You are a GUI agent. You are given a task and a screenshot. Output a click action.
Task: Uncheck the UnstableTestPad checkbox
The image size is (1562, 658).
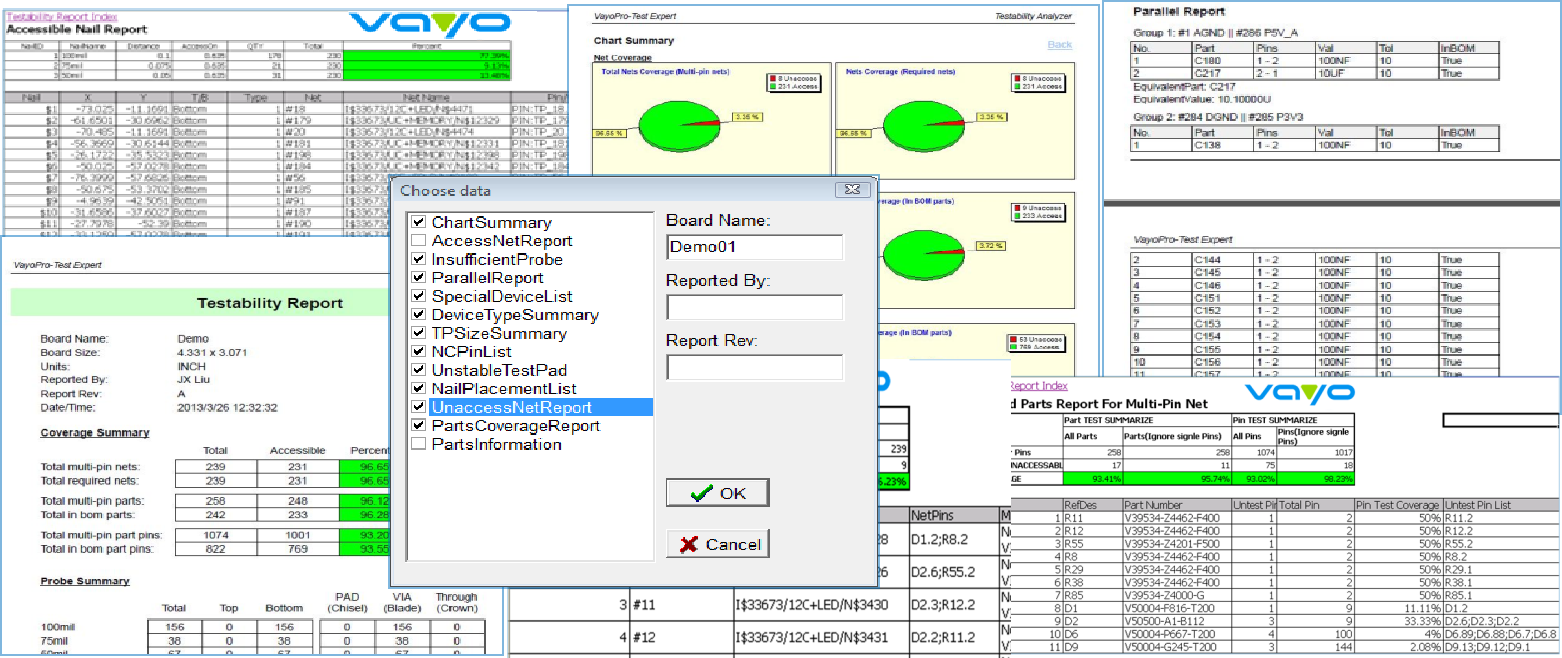click(419, 370)
